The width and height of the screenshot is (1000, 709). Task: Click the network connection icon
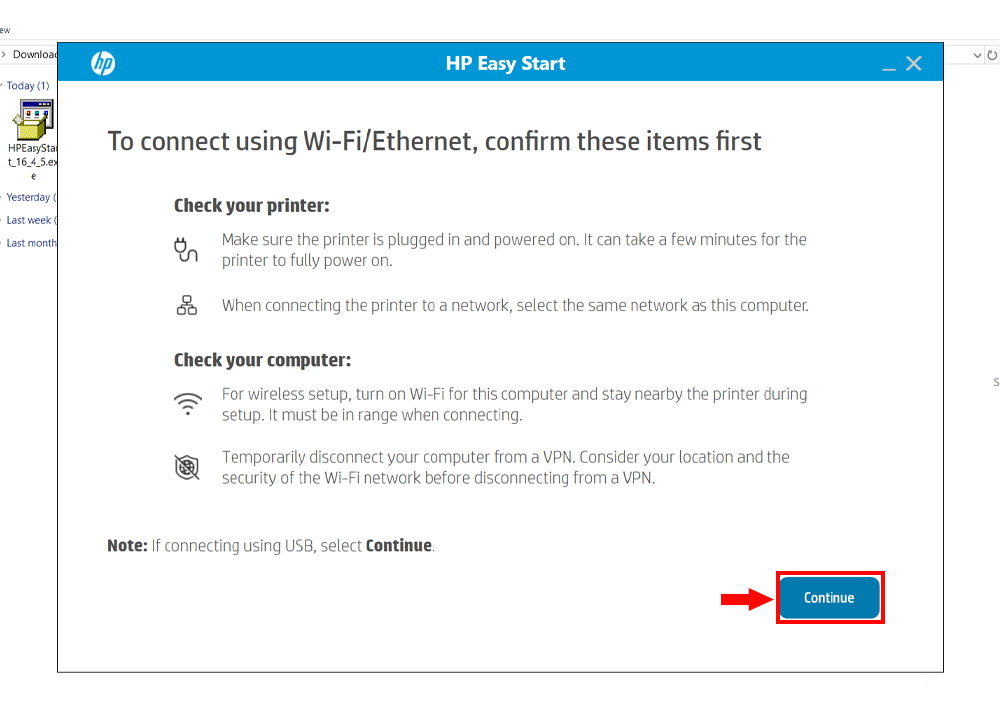coord(187,305)
